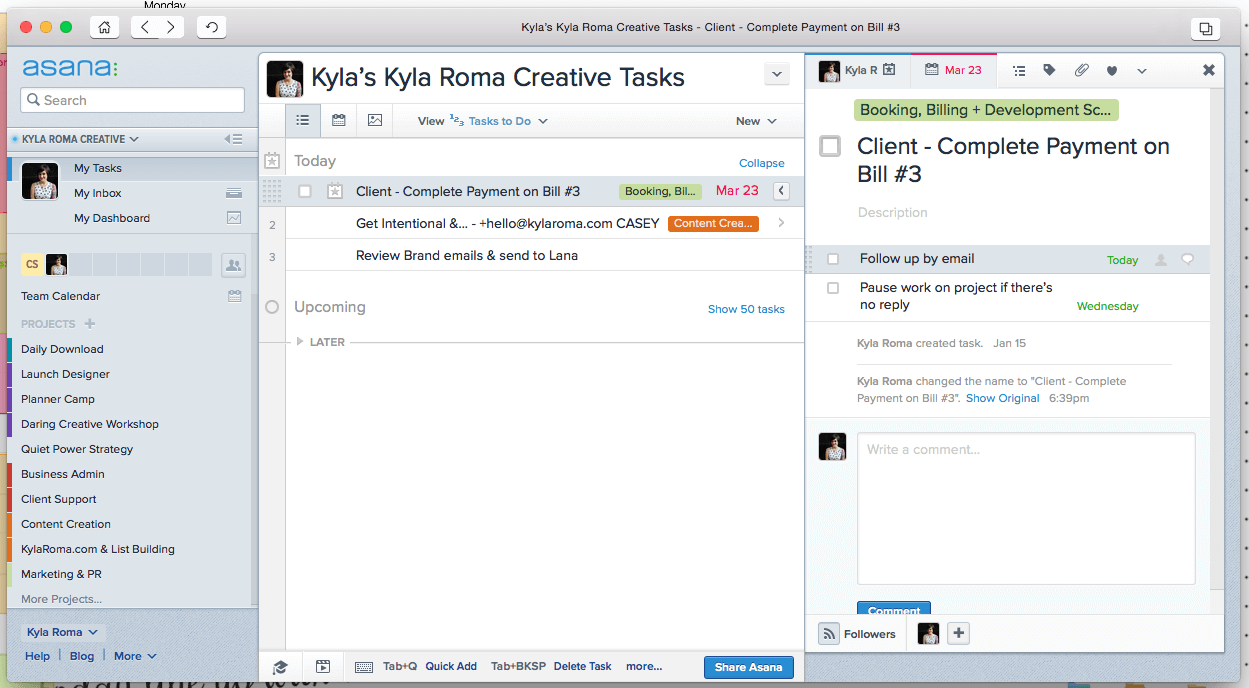Open the calendar icon next to Team Calendar
Screen dimensions: 1249x688
(x=234, y=296)
